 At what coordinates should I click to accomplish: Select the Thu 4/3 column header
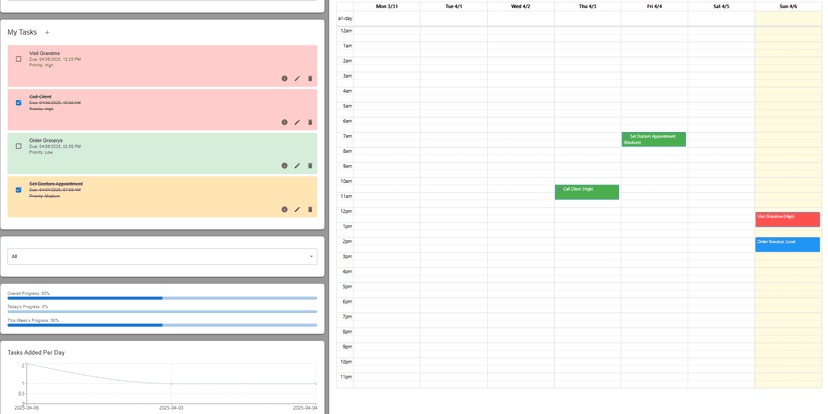(x=587, y=6)
